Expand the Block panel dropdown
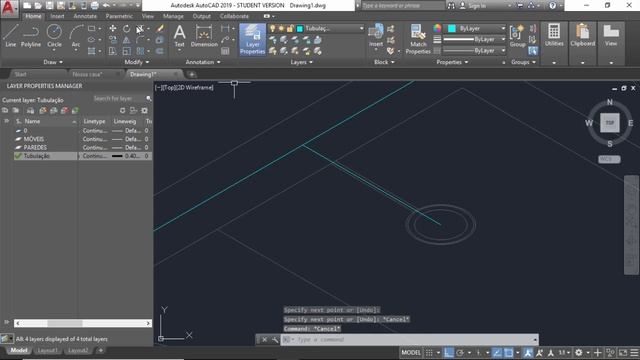The image size is (640, 360). pos(384,62)
